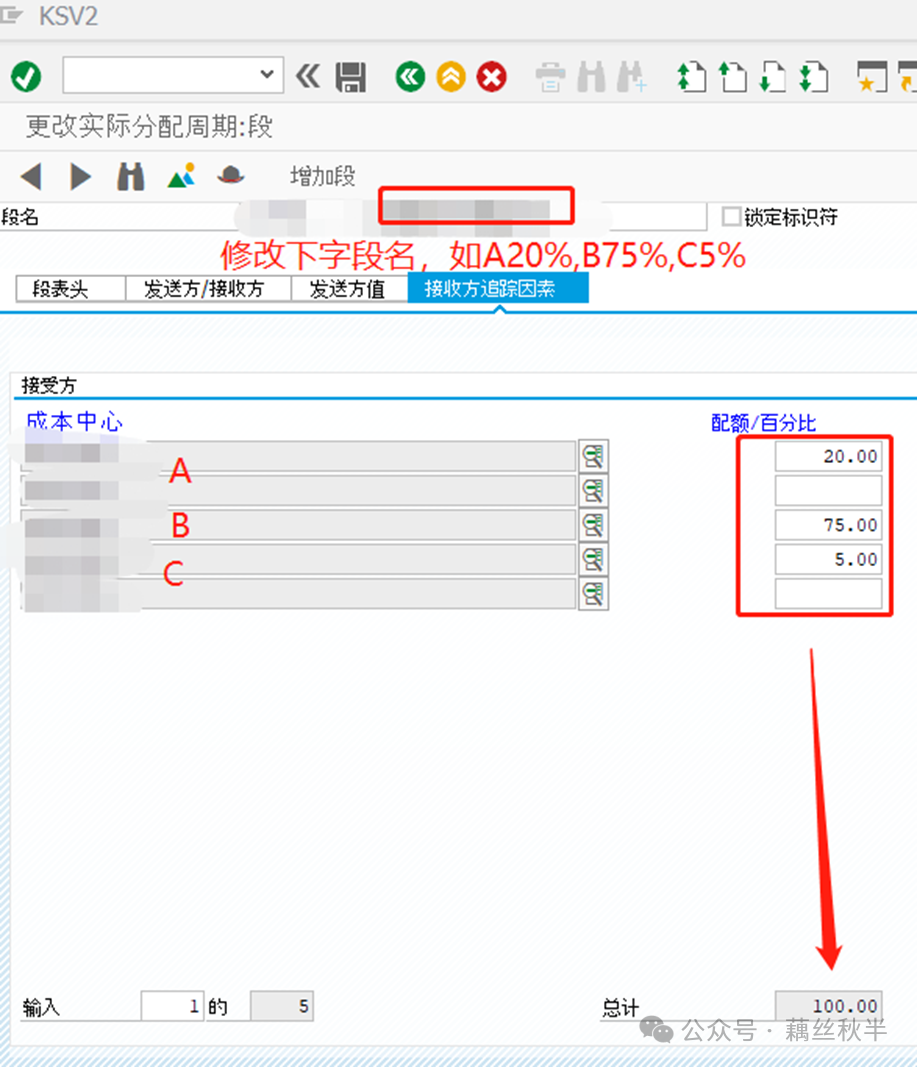The height and width of the screenshot is (1067, 917).
Task: Open the transaction command field dropdown
Action: [x=267, y=74]
